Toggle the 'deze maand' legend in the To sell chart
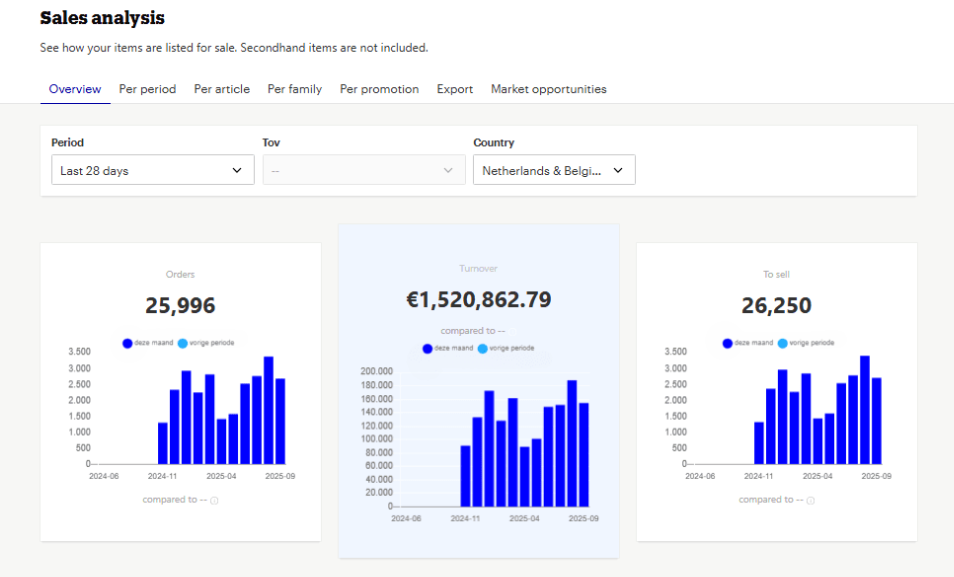954x577 pixels. (x=748, y=343)
